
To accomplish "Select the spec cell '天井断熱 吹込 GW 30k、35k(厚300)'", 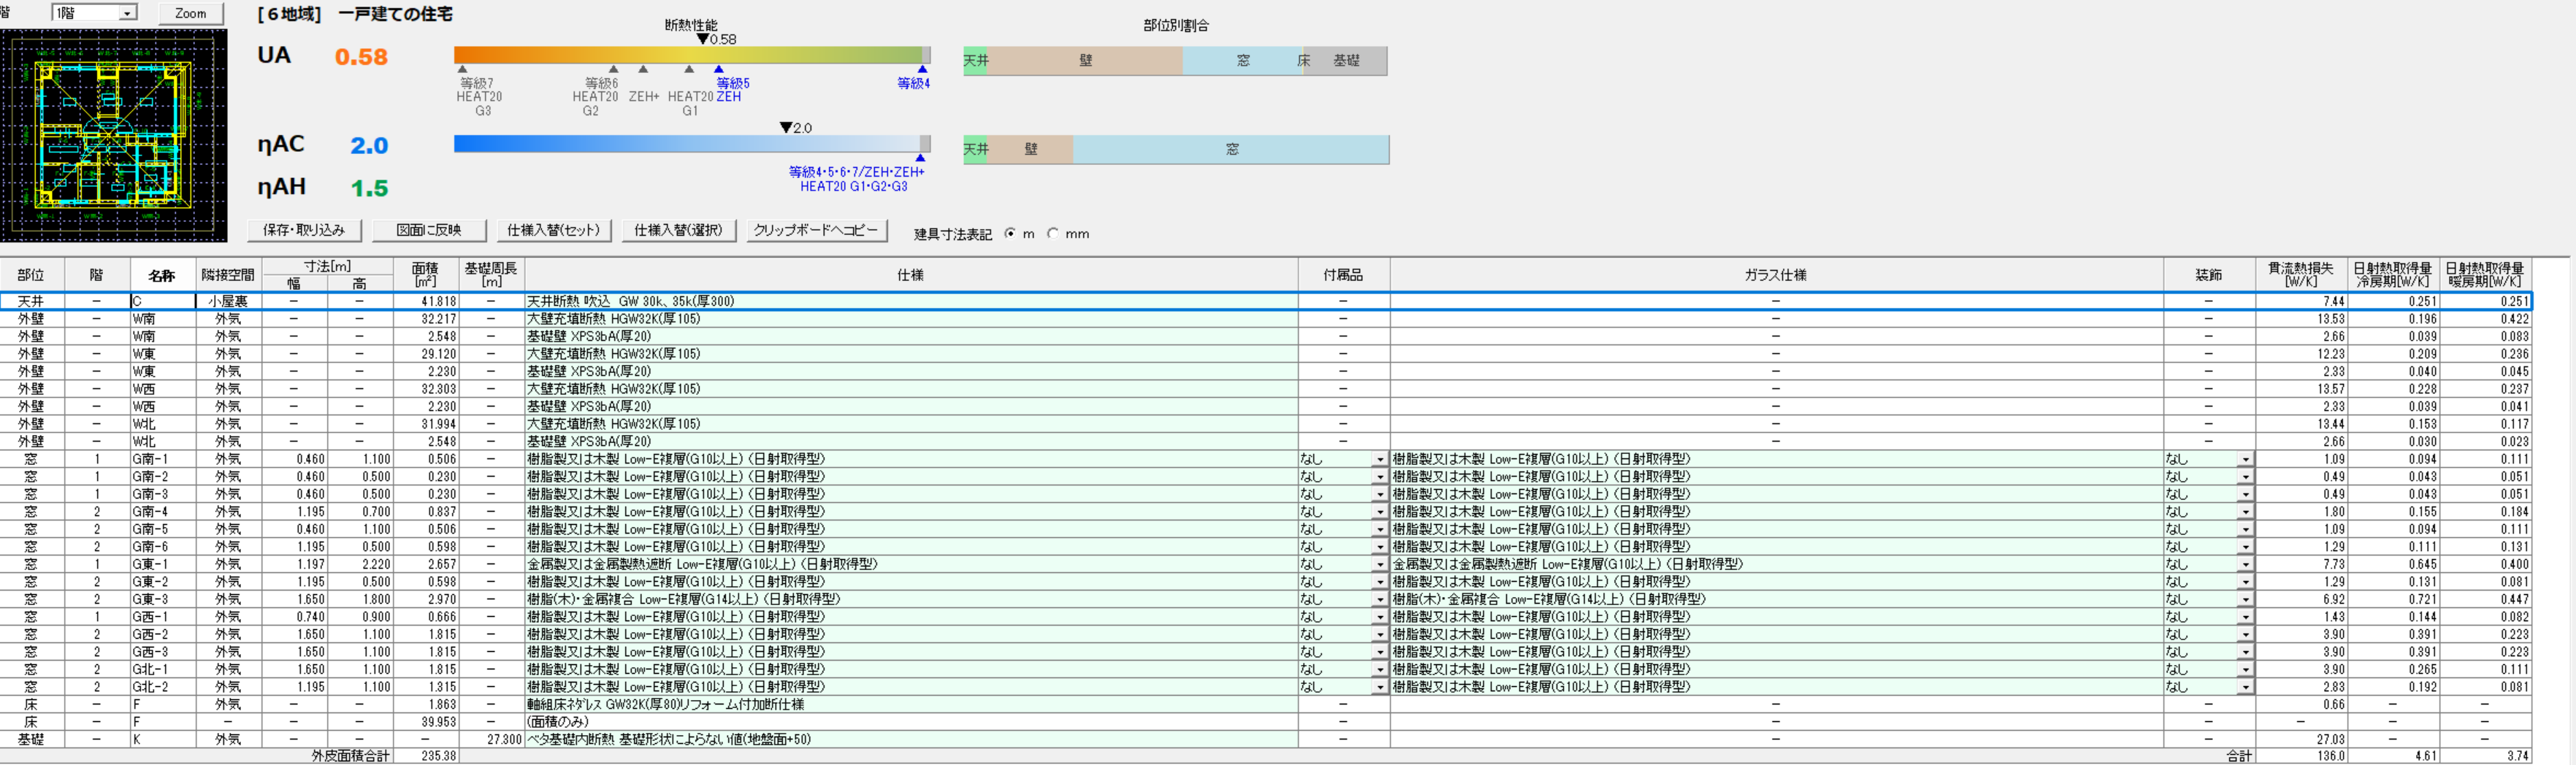I will pos(910,301).
